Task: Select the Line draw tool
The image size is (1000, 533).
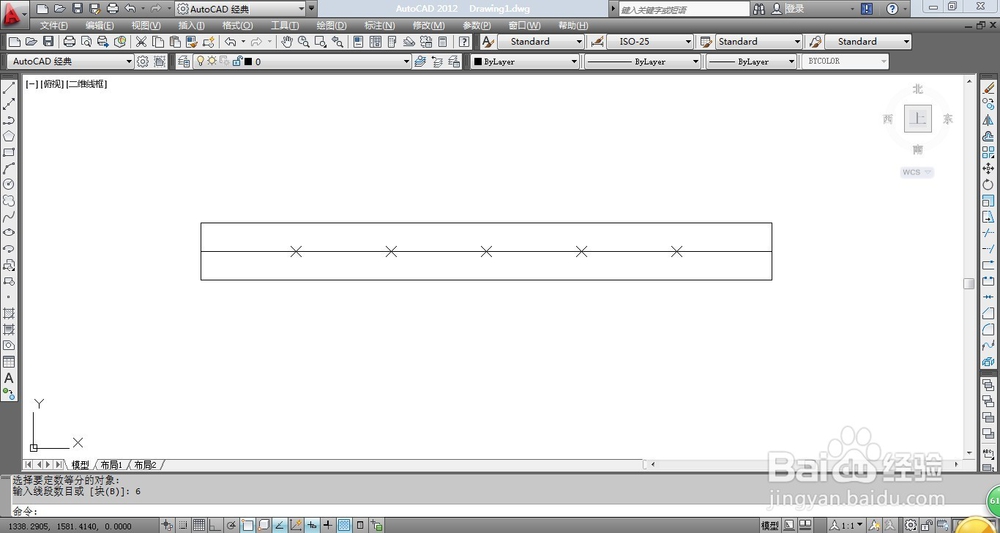Action: tap(9, 88)
